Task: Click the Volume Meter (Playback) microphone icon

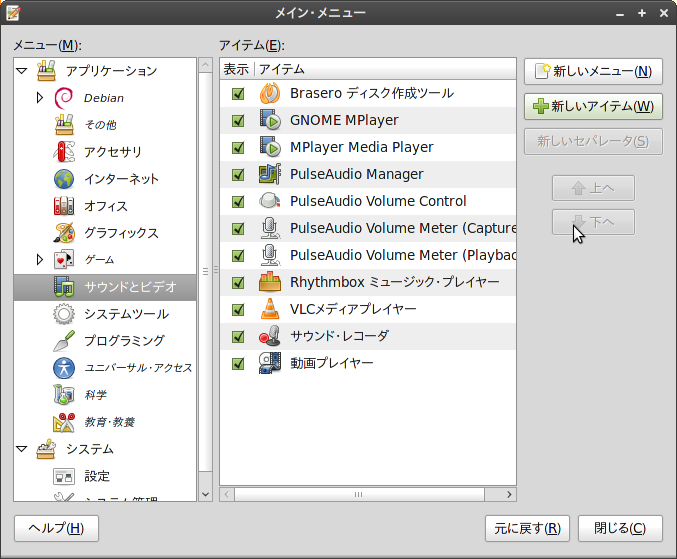Action: click(x=270, y=255)
